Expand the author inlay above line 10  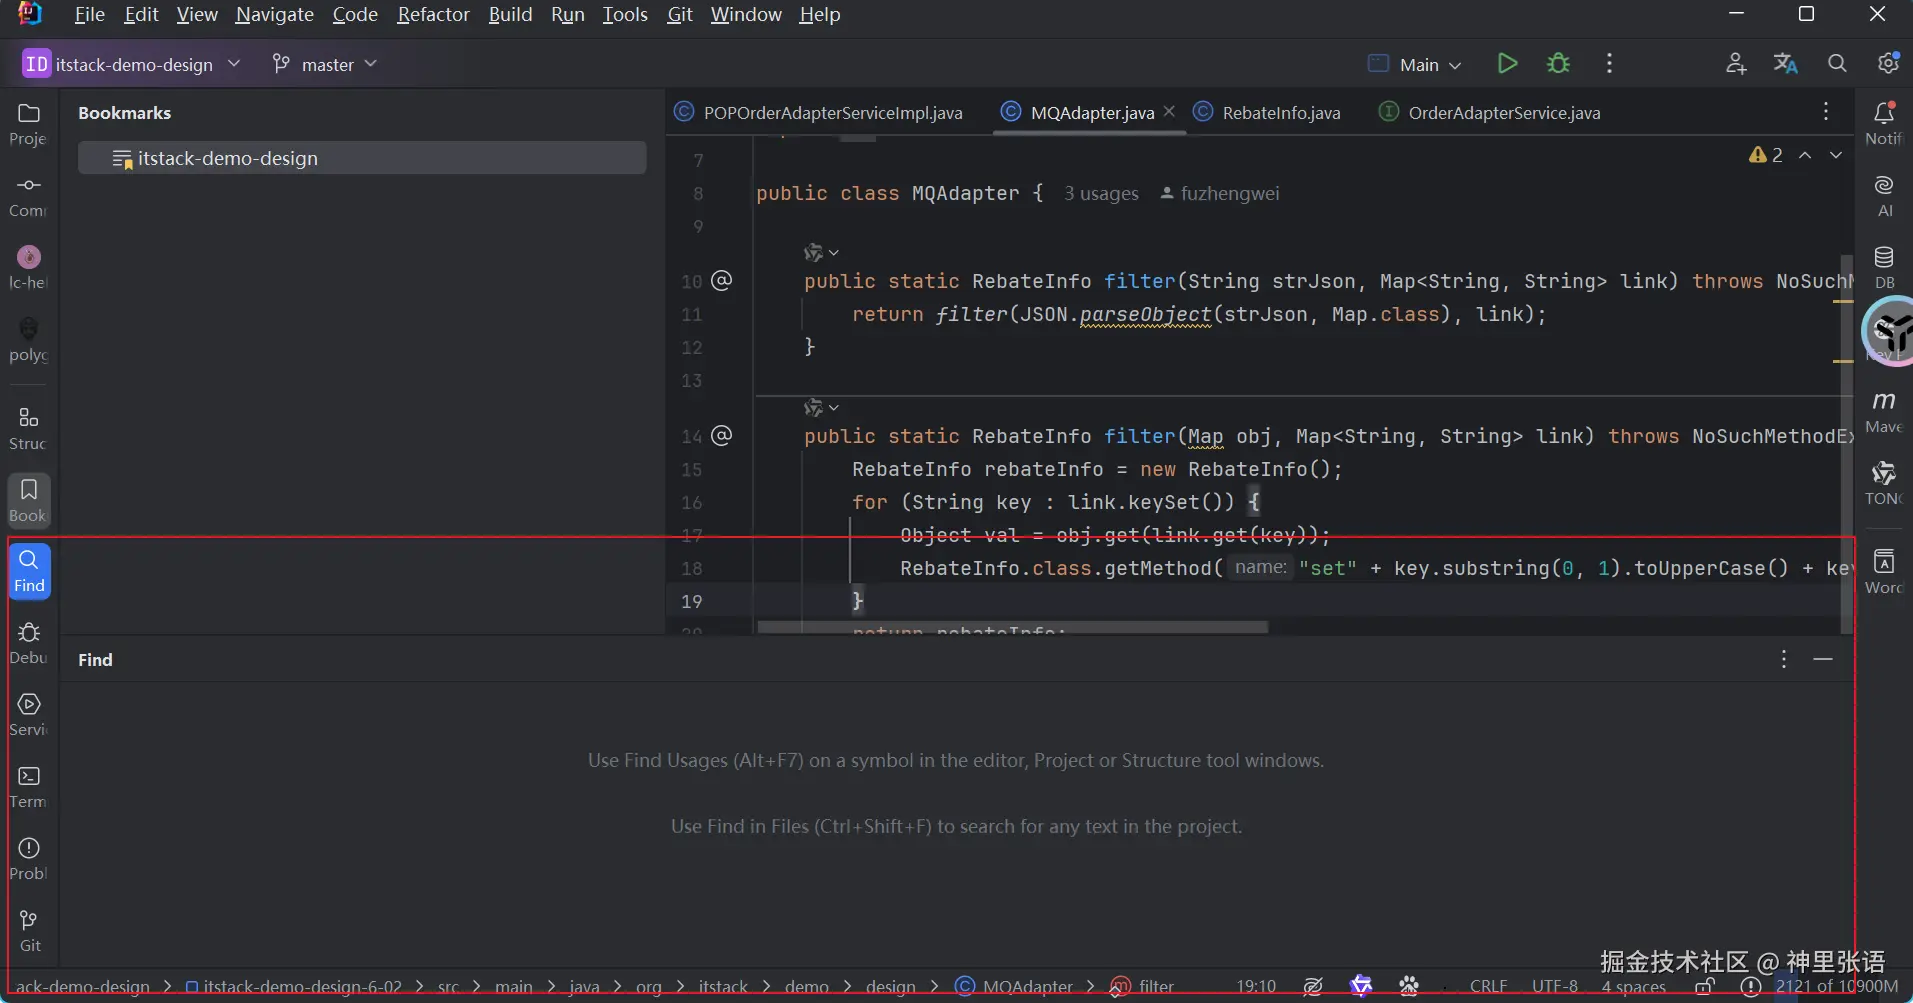point(821,253)
